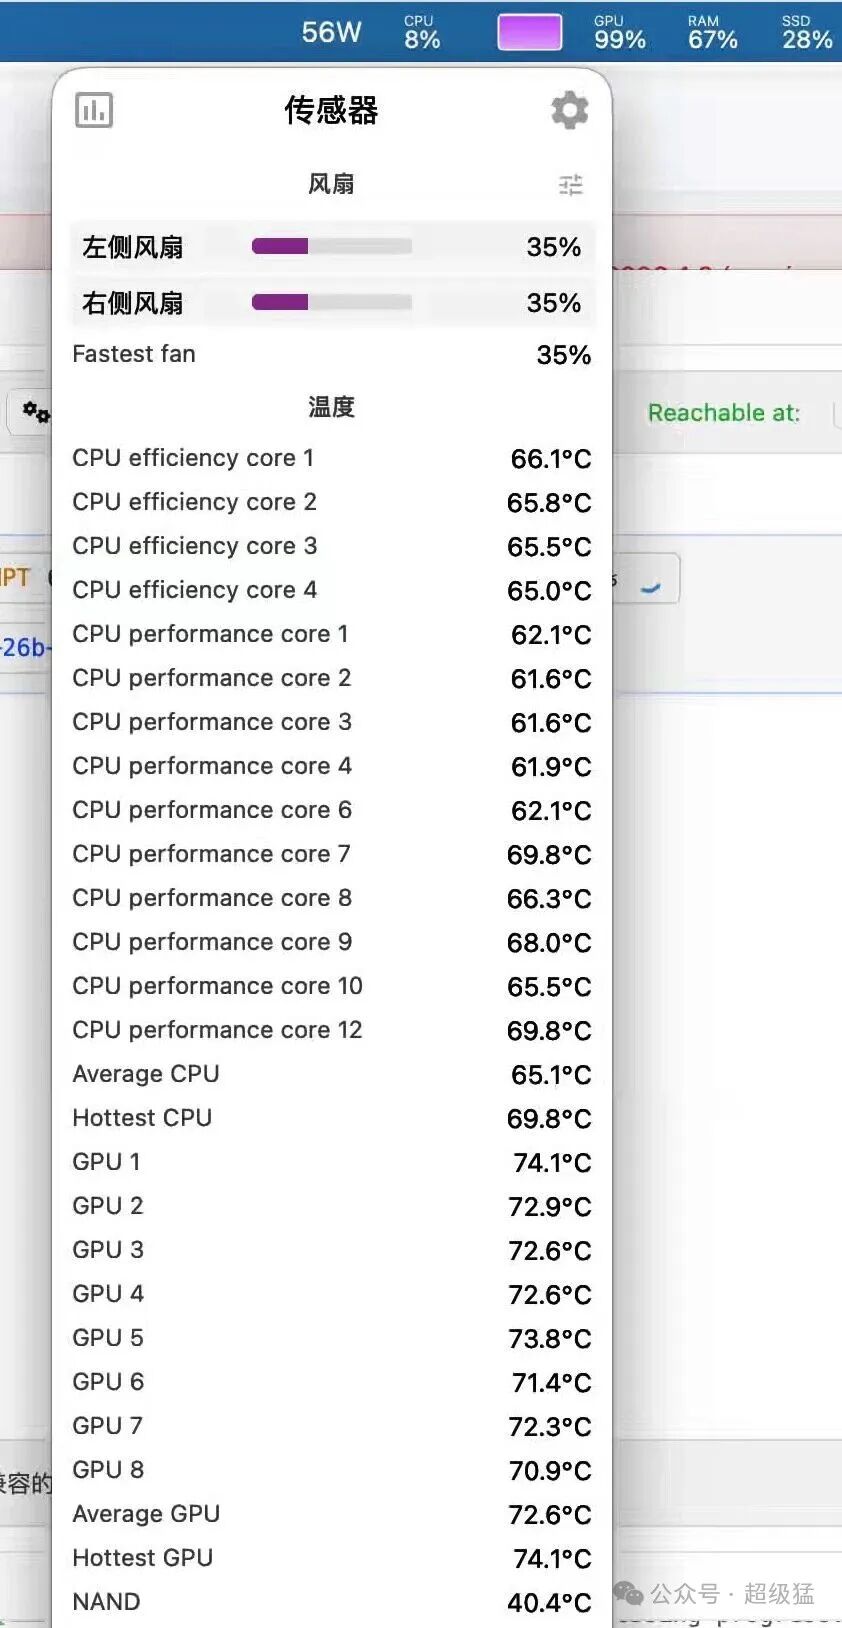Select the Average CPU row

[332, 1074]
